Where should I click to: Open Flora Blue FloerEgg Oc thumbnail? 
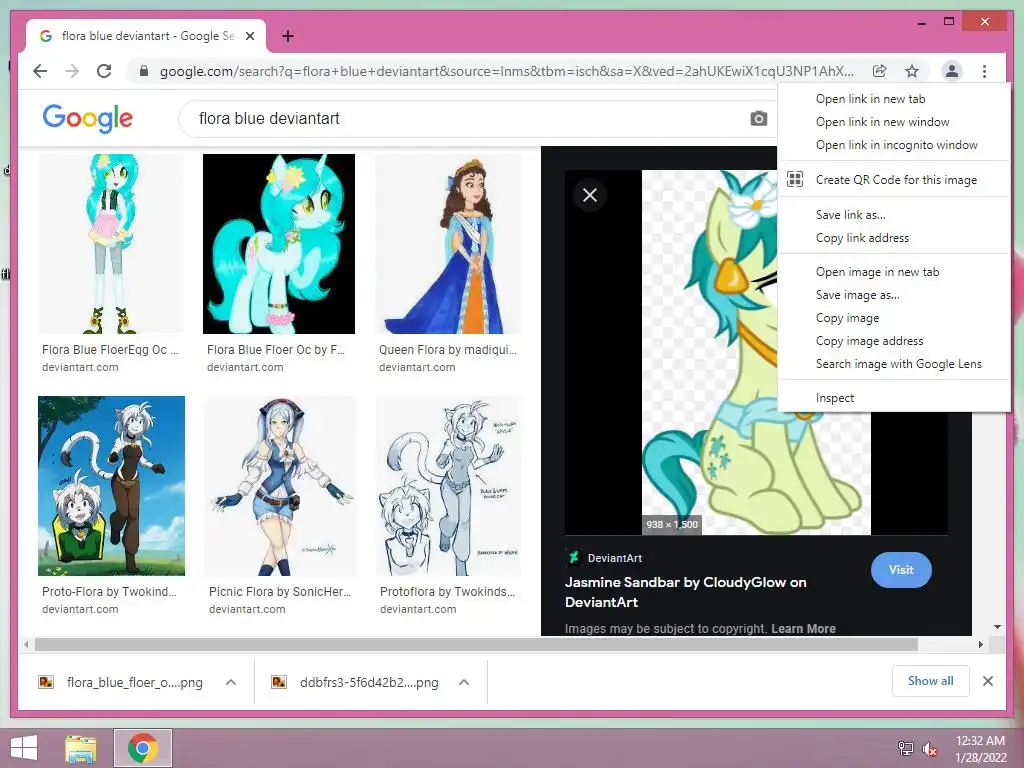point(111,244)
